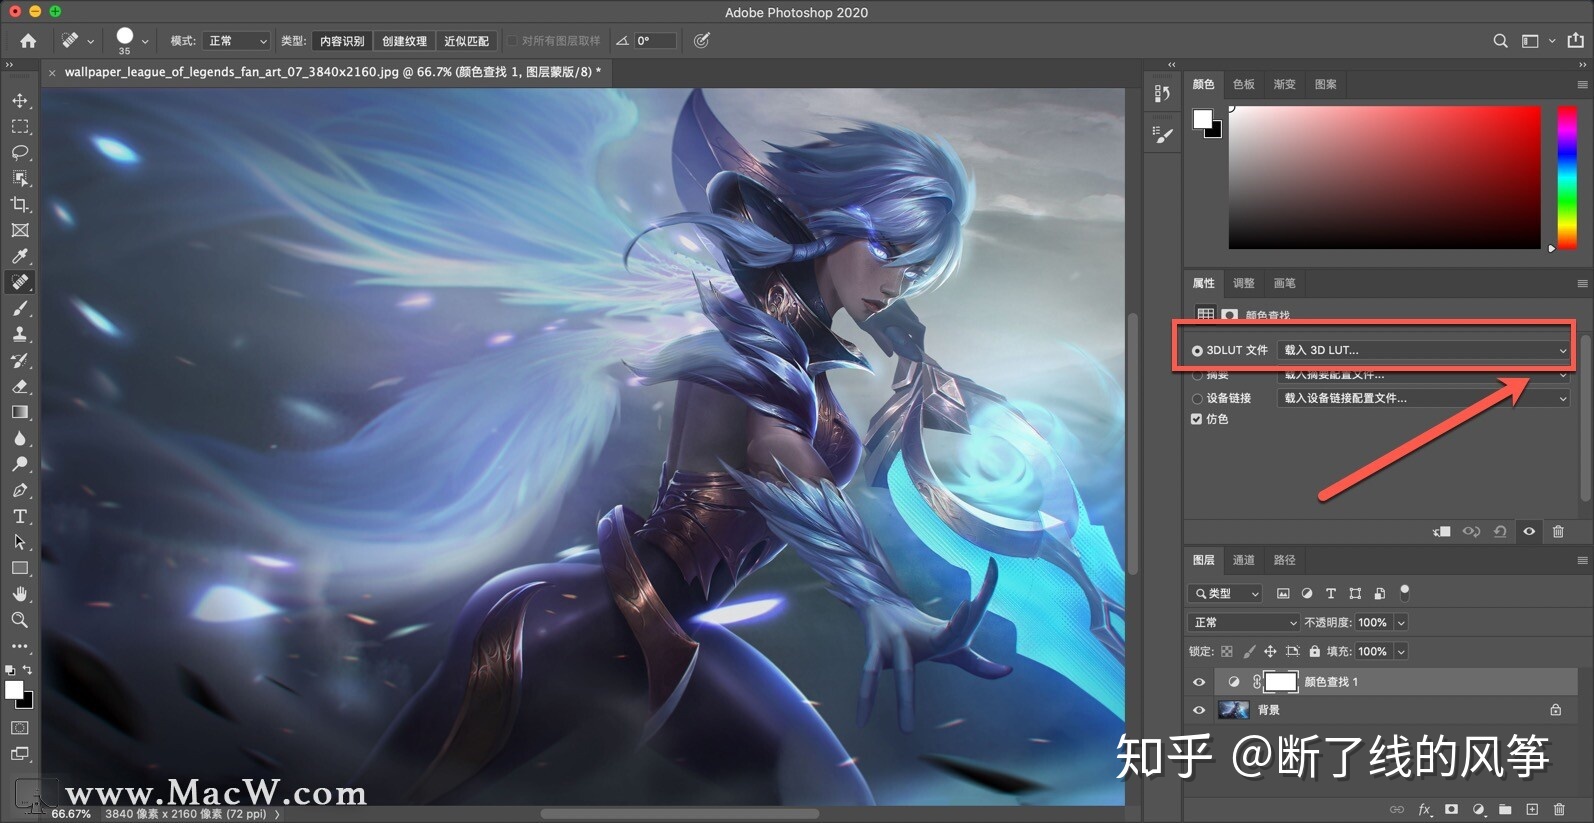Click the 内容识别 type button

click(x=342, y=41)
